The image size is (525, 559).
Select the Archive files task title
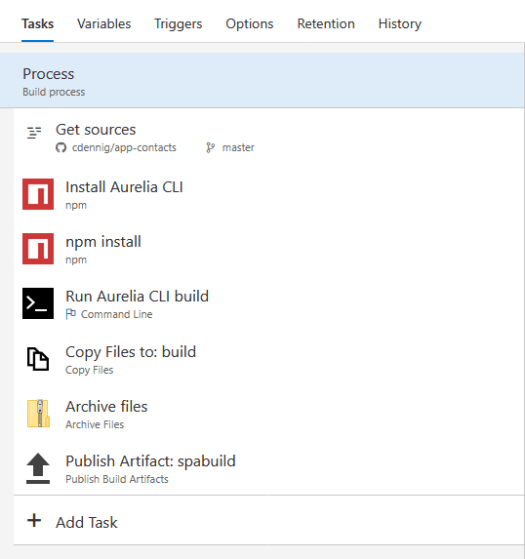point(107,406)
